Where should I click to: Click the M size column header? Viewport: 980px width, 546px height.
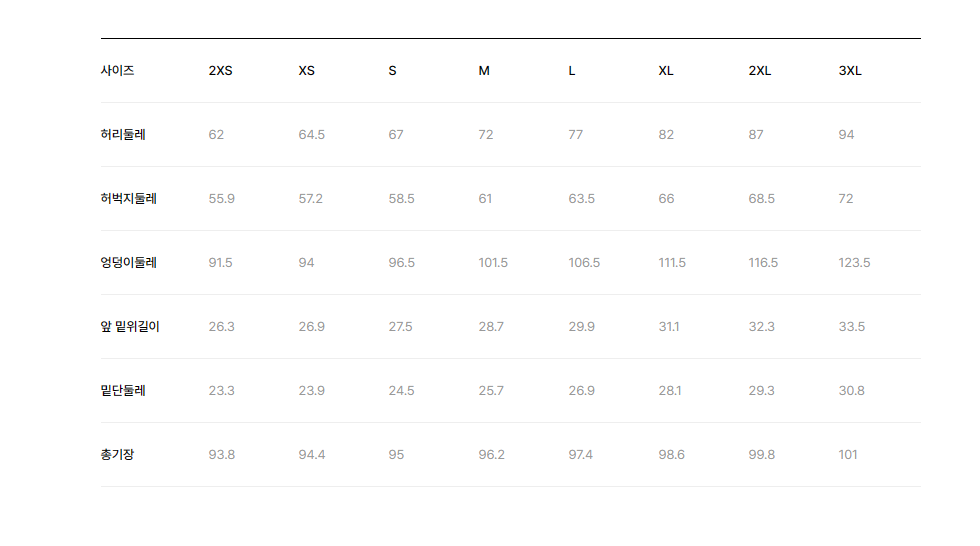pos(484,71)
